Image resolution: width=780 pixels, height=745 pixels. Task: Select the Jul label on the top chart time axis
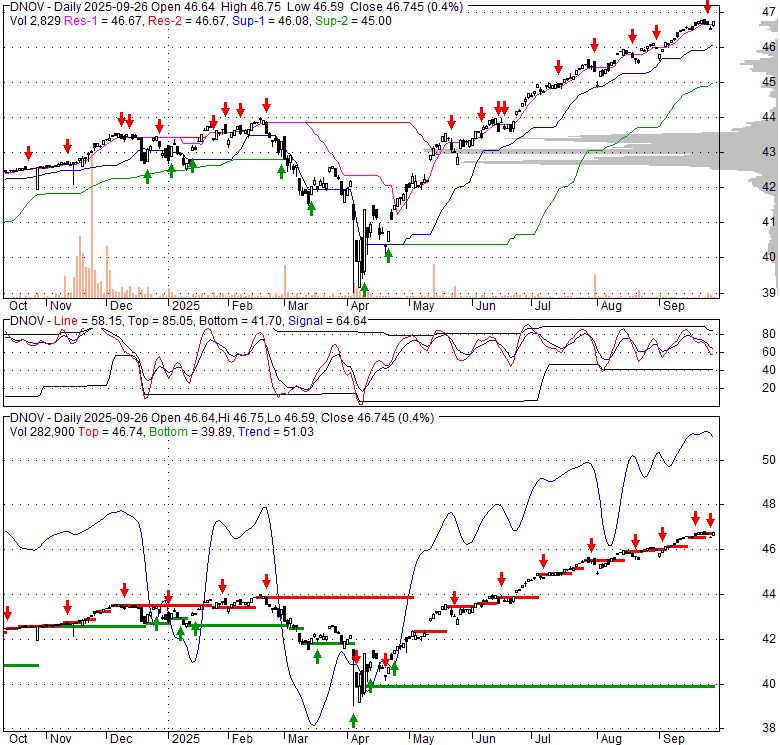[543, 306]
